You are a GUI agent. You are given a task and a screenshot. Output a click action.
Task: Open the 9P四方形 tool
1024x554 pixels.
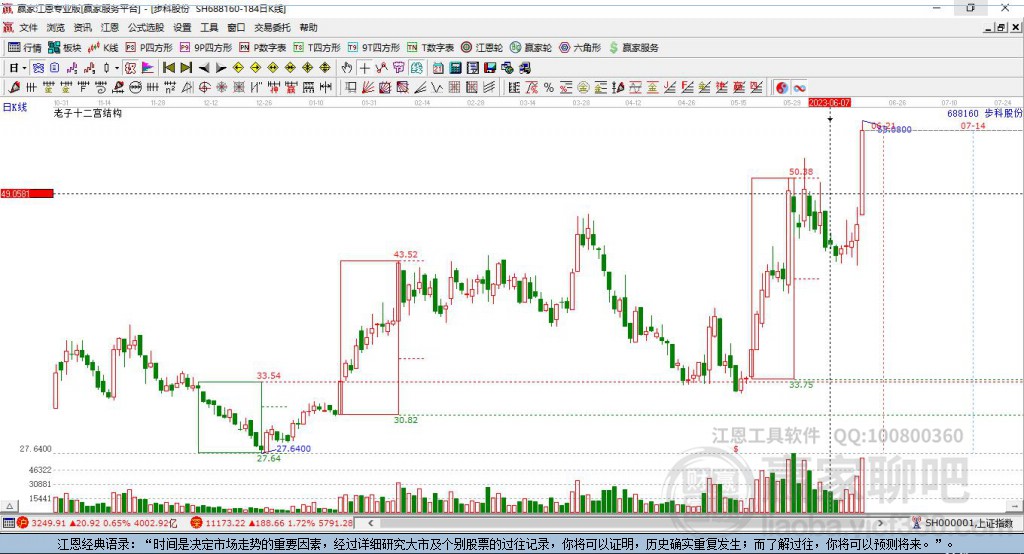point(206,48)
